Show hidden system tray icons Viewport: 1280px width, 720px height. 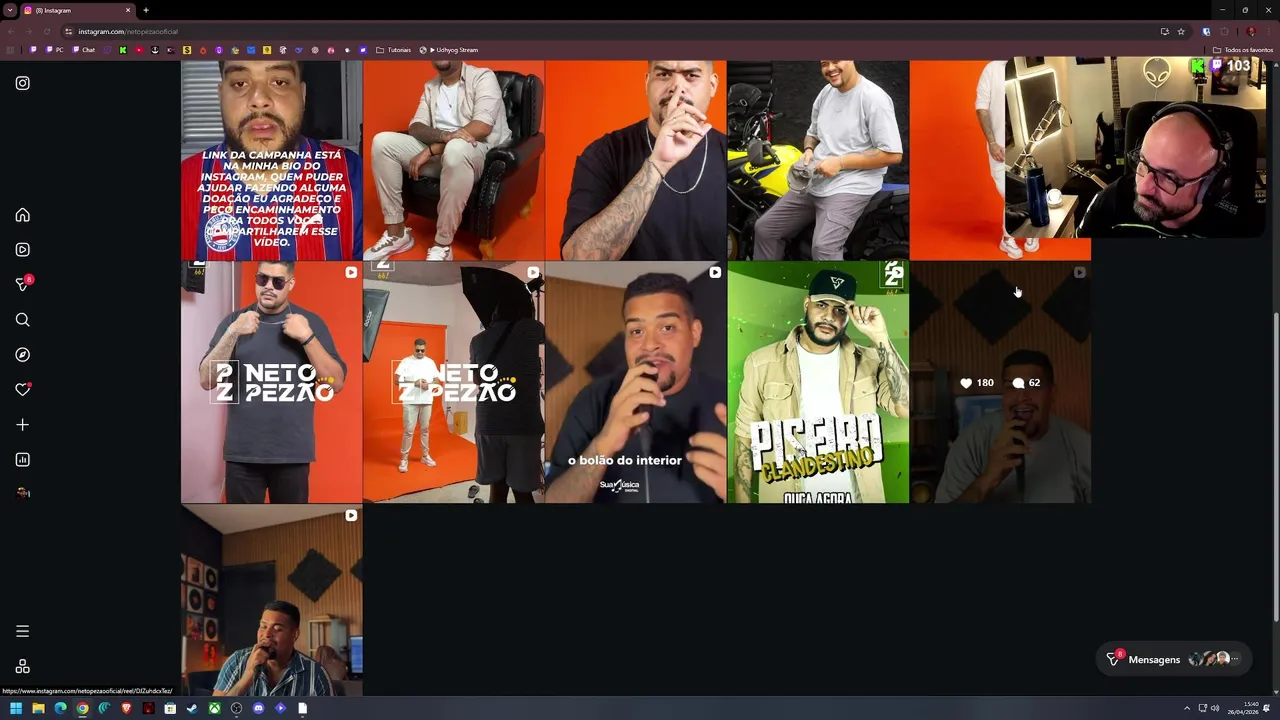pos(1187,708)
